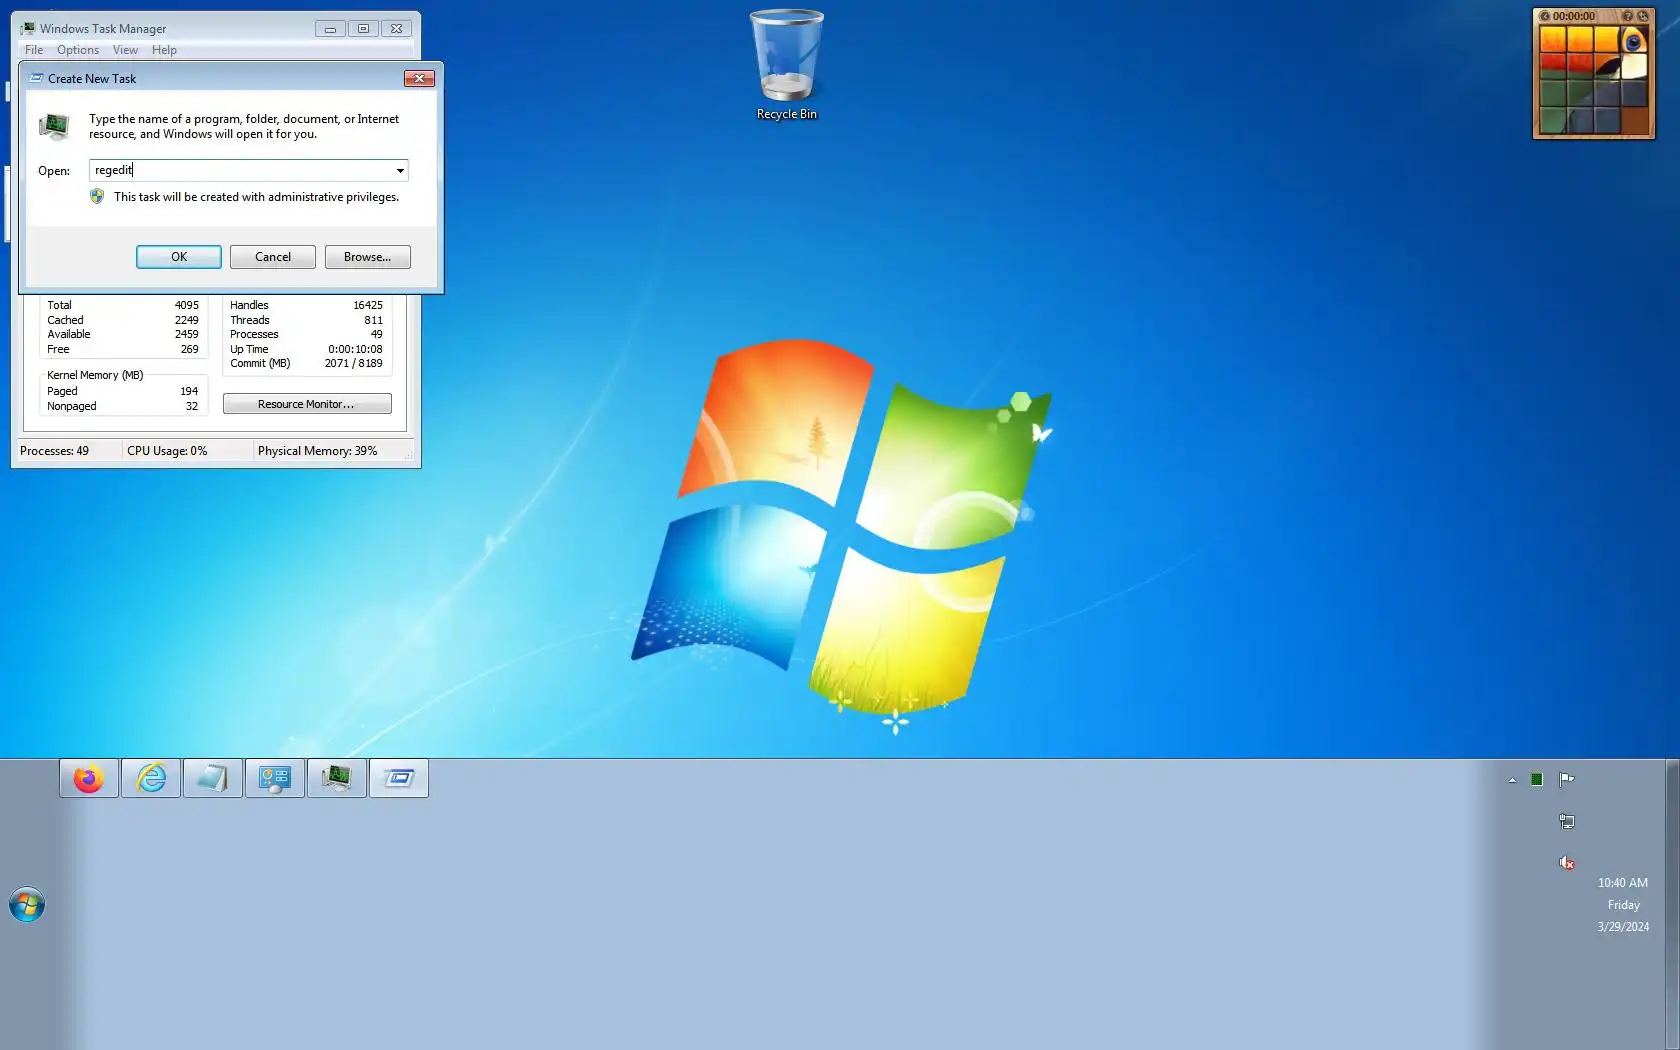Click the Show Desktop strip at the taskbar edge
This screenshot has height=1050, width=1680.
(x=1672, y=904)
